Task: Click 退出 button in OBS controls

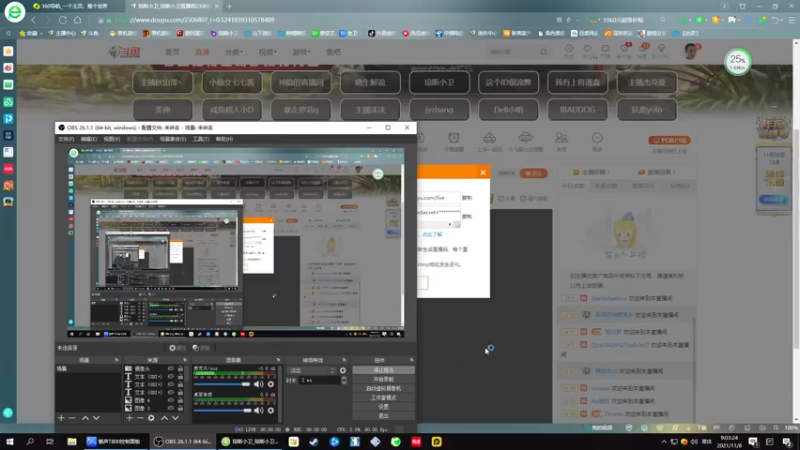Action: pyautogui.click(x=384, y=416)
